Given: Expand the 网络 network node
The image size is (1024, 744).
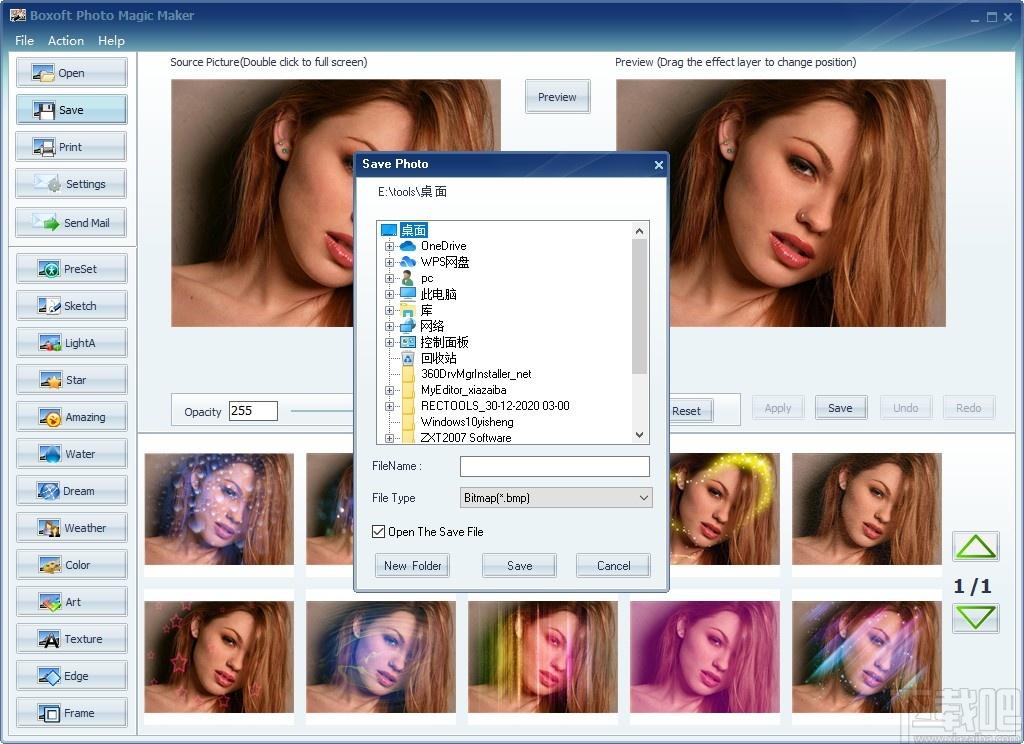Looking at the screenshot, I should 389,326.
